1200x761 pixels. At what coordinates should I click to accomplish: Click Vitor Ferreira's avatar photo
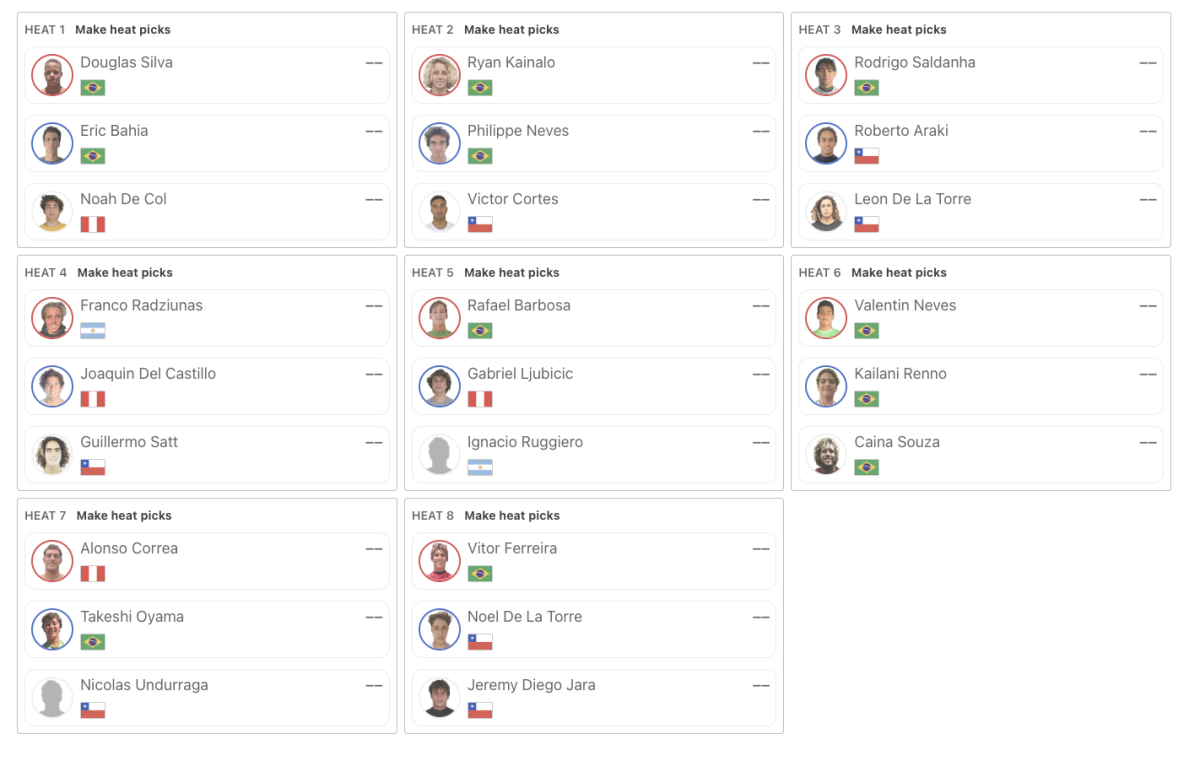pos(439,561)
